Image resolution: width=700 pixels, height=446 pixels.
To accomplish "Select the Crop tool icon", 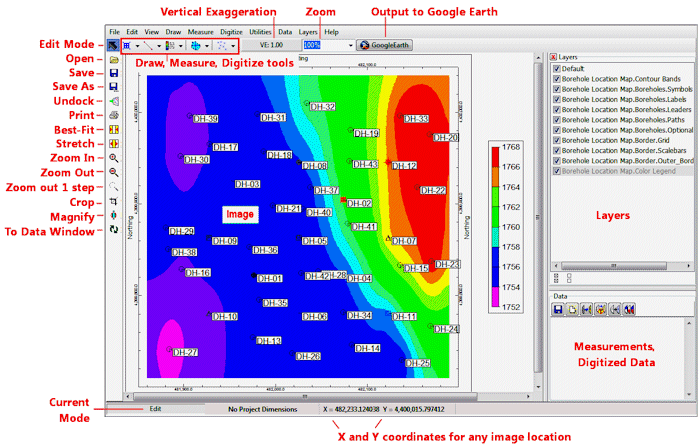I will click(x=113, y=201).
